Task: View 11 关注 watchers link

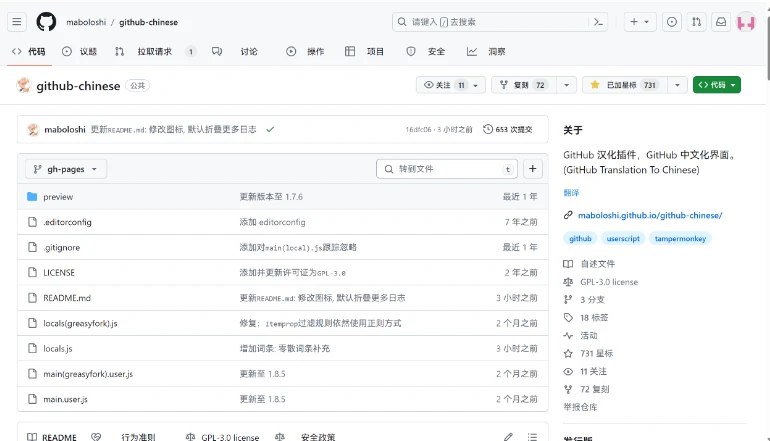Action: click(x=585, y=371)
